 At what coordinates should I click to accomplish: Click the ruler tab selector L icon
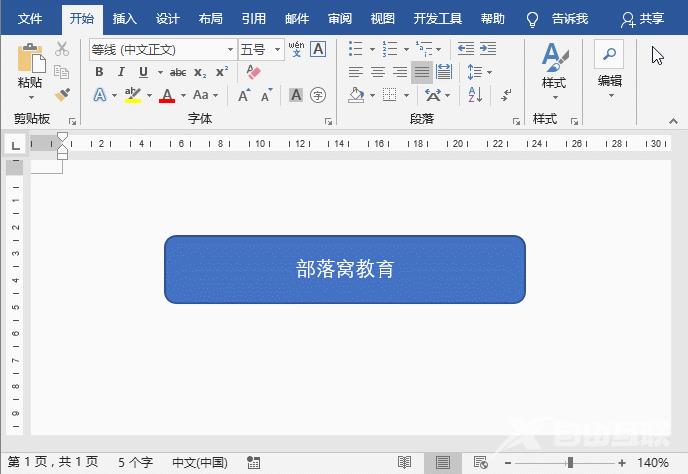pyautogui.click(x=15, y=145)
